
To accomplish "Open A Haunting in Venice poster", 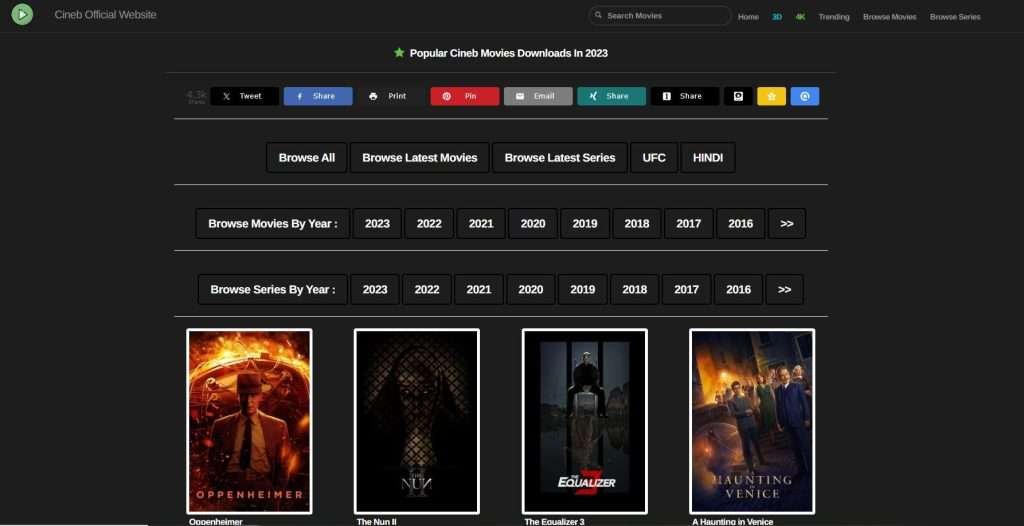I will [x=752, y=421].
